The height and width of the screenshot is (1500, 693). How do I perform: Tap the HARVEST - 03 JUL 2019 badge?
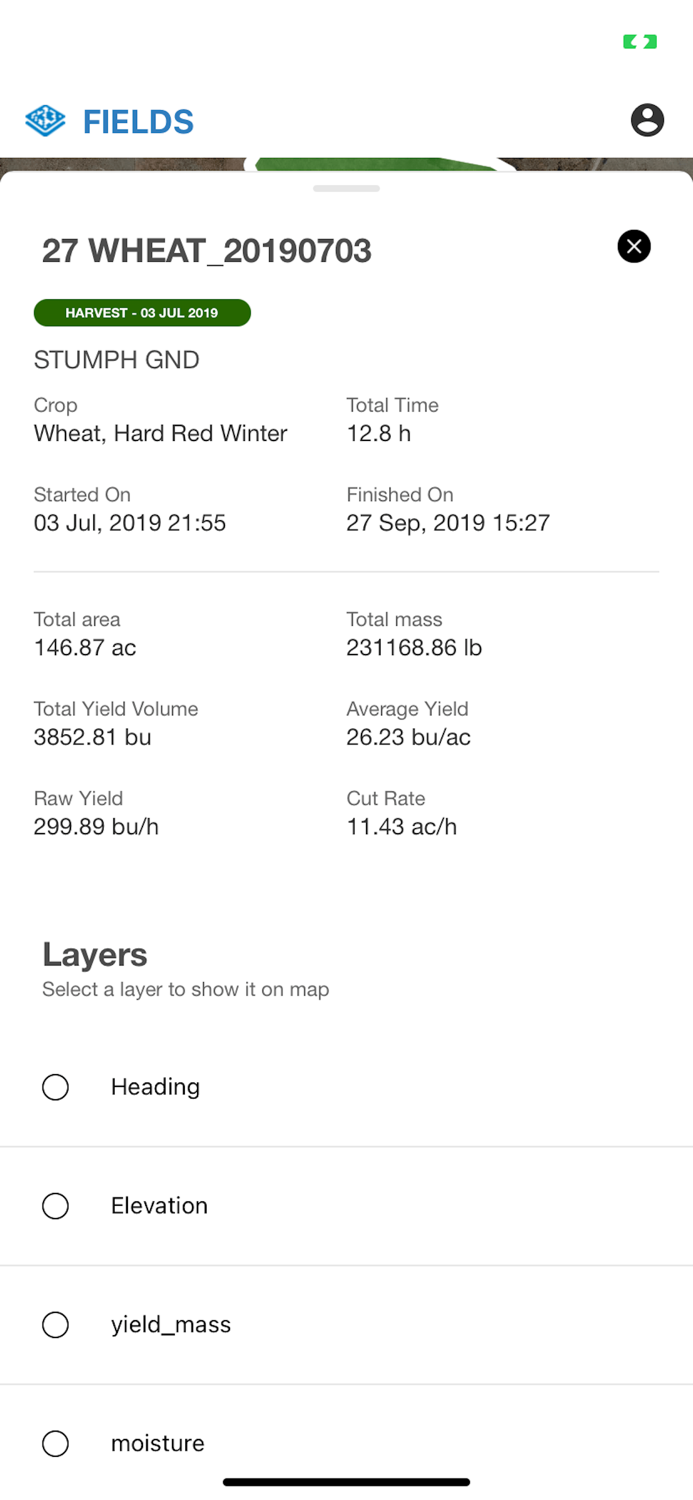click(x=141, y=312)
